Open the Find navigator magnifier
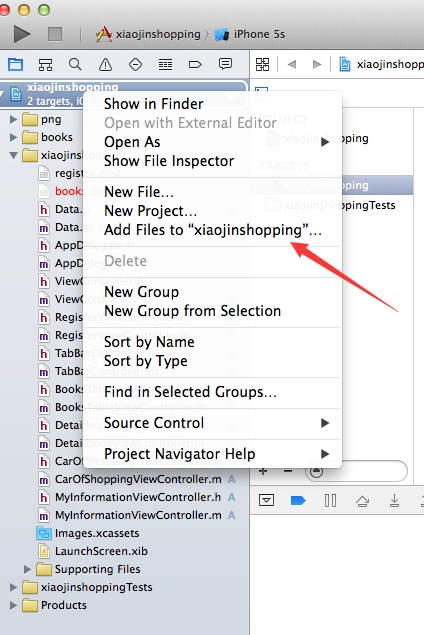The width and height of the screenshot is (424, 635). (x=75, y=64)
